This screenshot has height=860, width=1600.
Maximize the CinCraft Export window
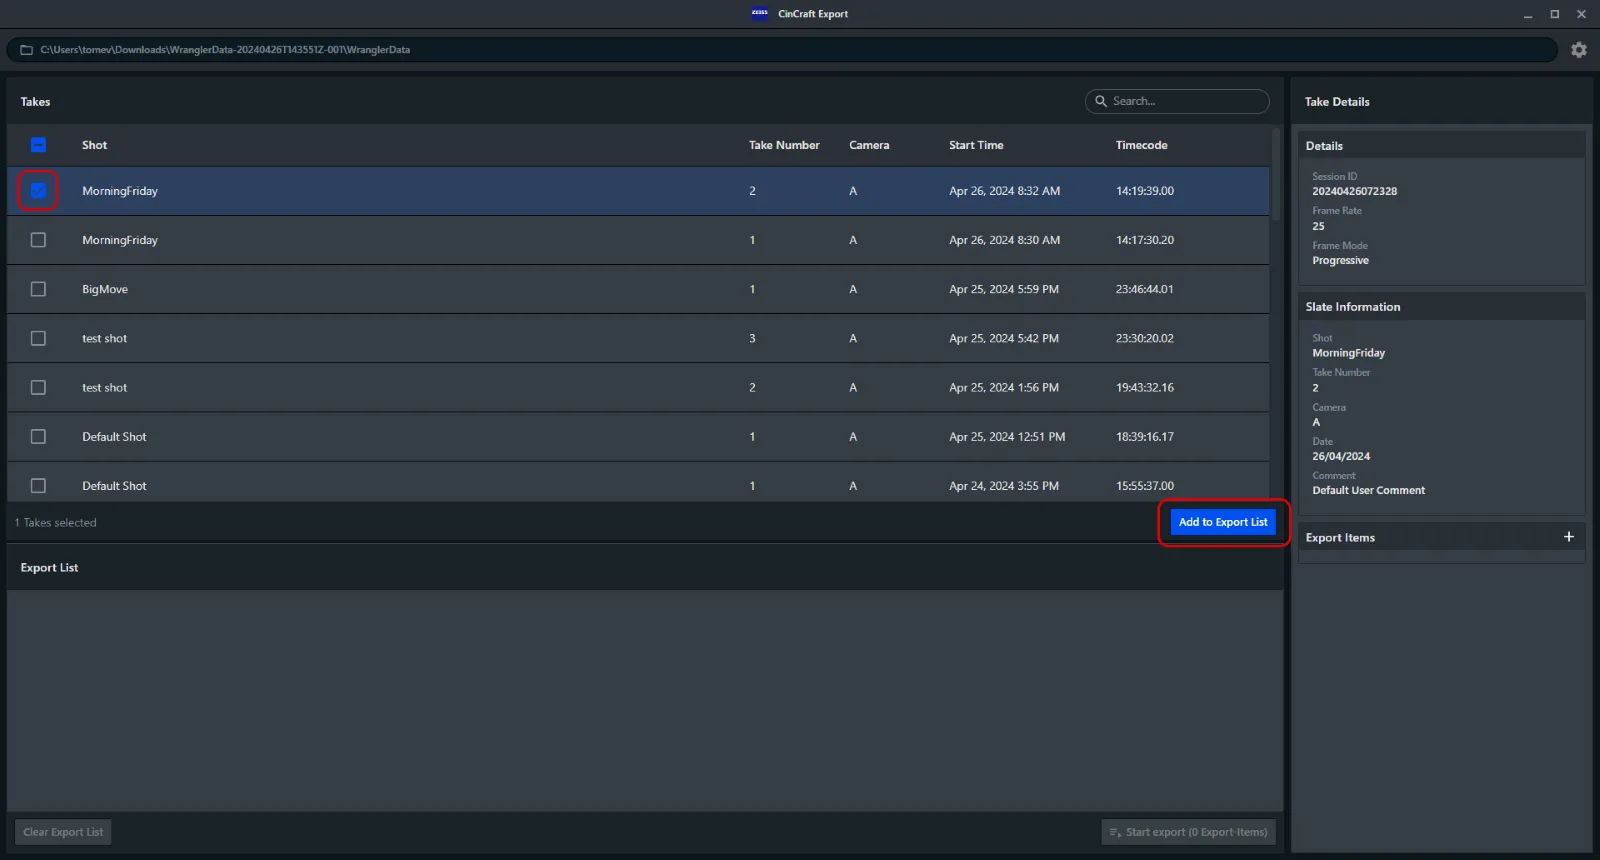tap(1555, 14)
